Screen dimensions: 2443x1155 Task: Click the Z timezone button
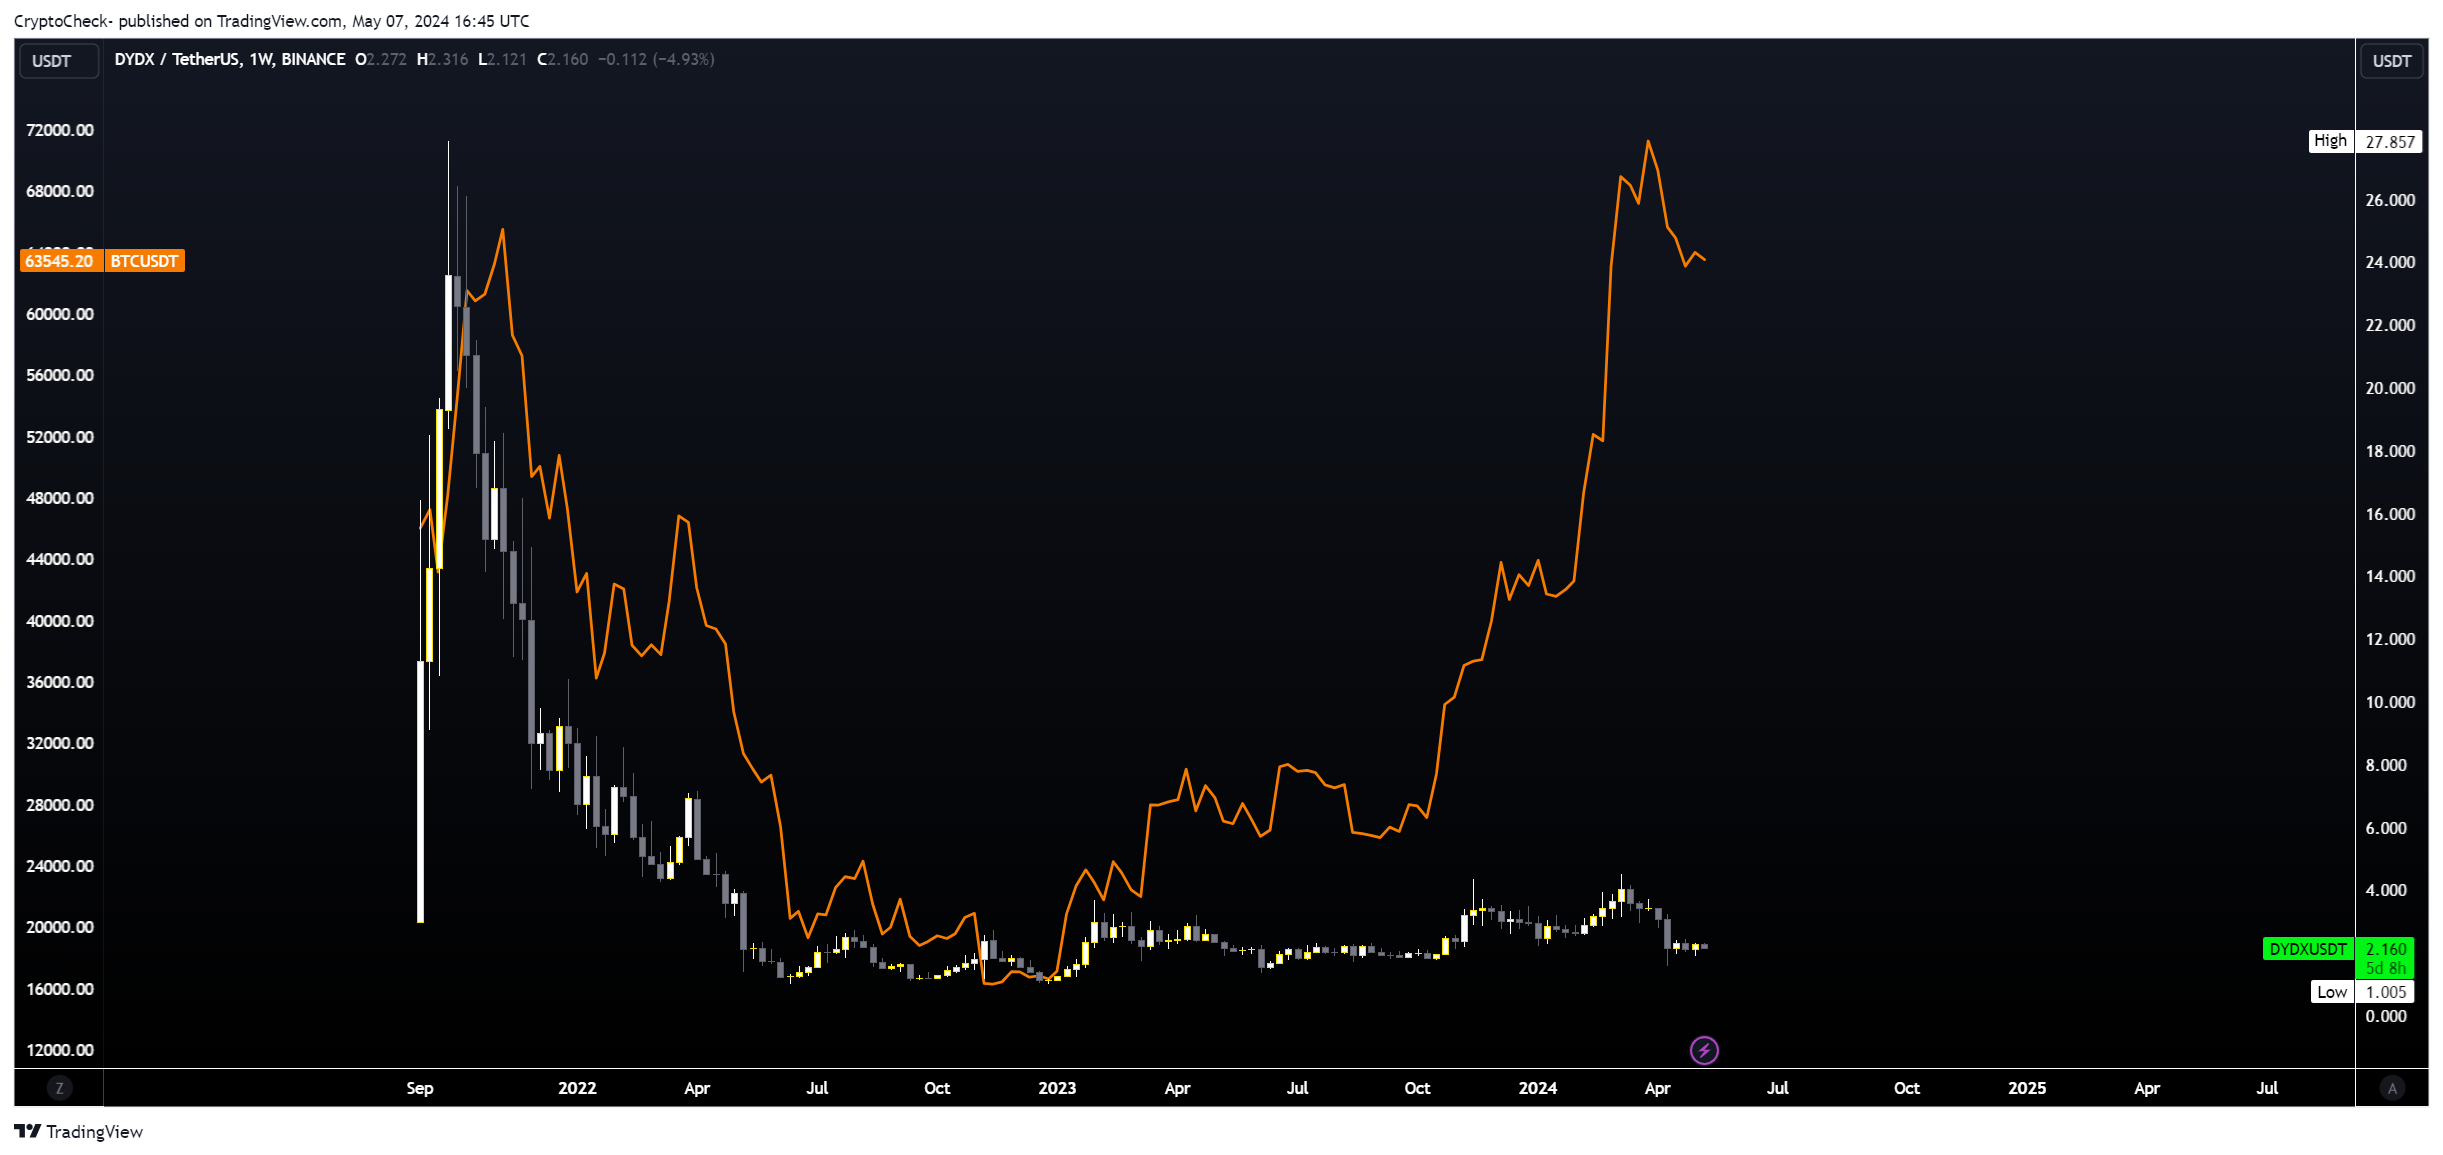point(59,1088)
